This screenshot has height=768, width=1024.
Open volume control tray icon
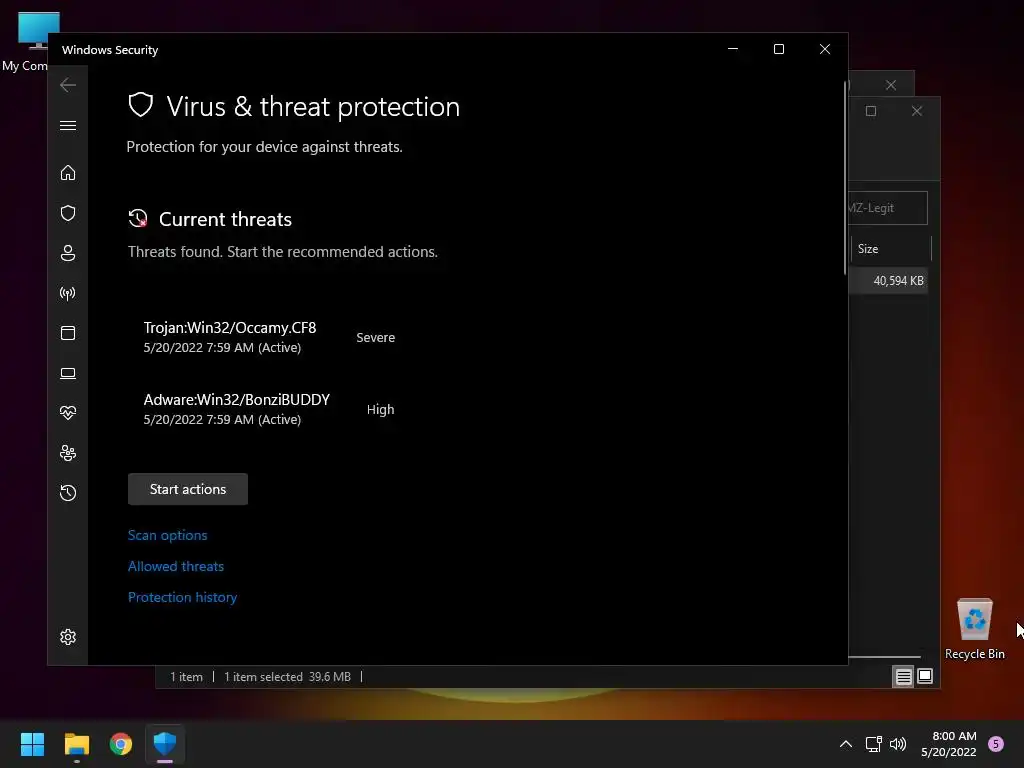pyautogui.click(x=898, y=744)
